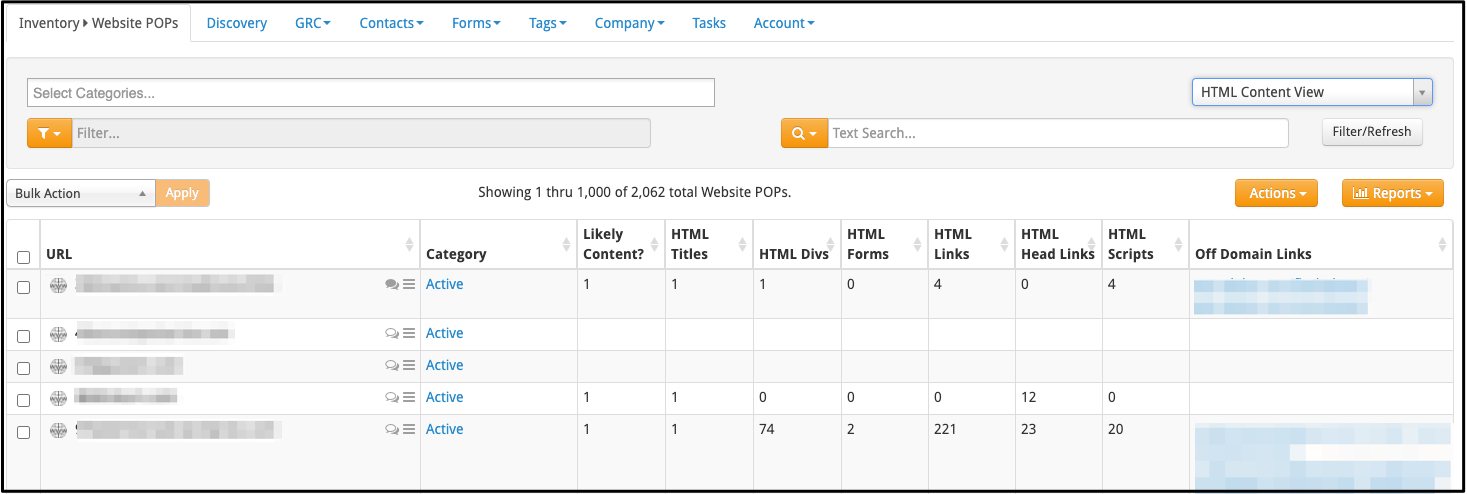Expand the Forms menu
The image size is (1467, 494).
point(476,23)
